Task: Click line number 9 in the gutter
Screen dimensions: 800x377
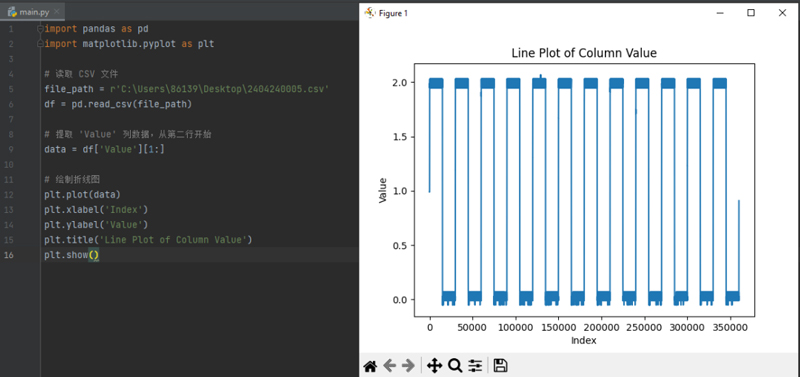Action: tap(11, 149)
